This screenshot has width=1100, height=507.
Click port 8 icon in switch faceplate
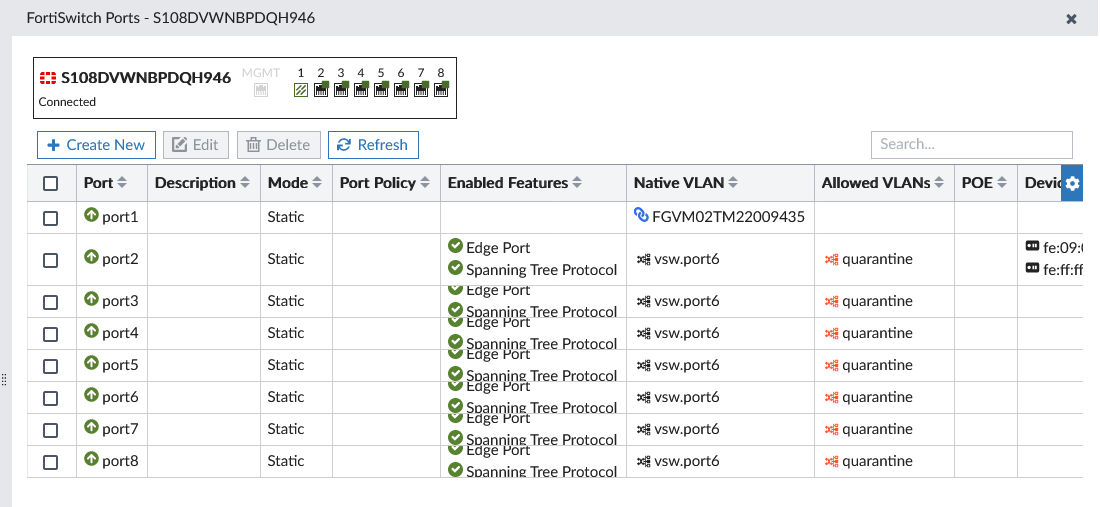click(441, 90)
